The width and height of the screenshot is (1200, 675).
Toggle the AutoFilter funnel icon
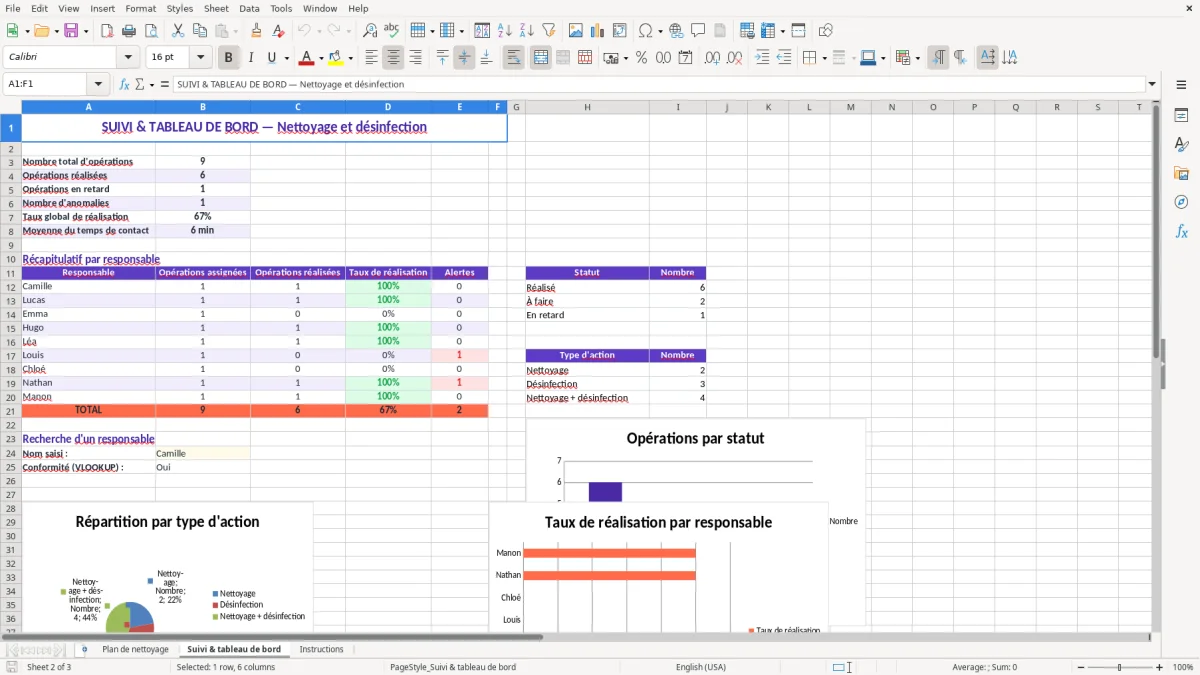tap(548, 31)
